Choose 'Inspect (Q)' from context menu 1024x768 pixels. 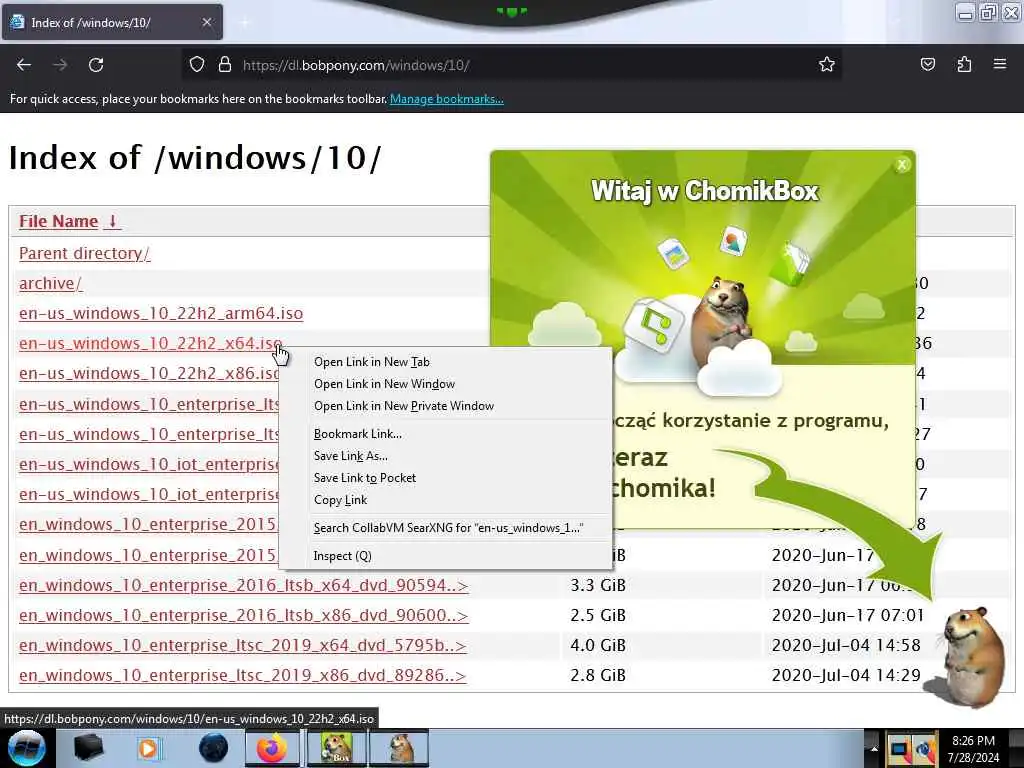click(342, 556)
